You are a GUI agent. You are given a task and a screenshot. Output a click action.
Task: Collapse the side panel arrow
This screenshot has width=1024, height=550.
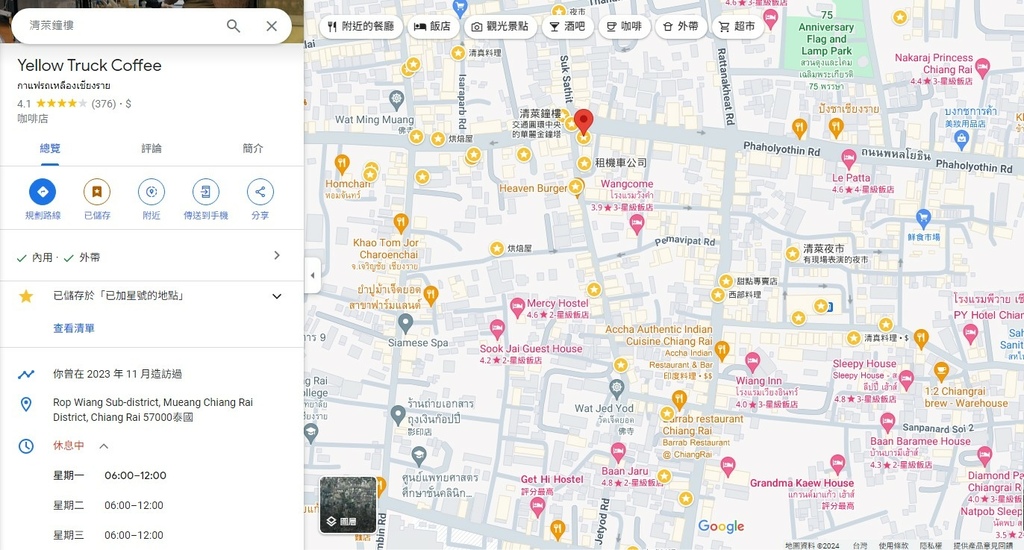pos(312,275)
